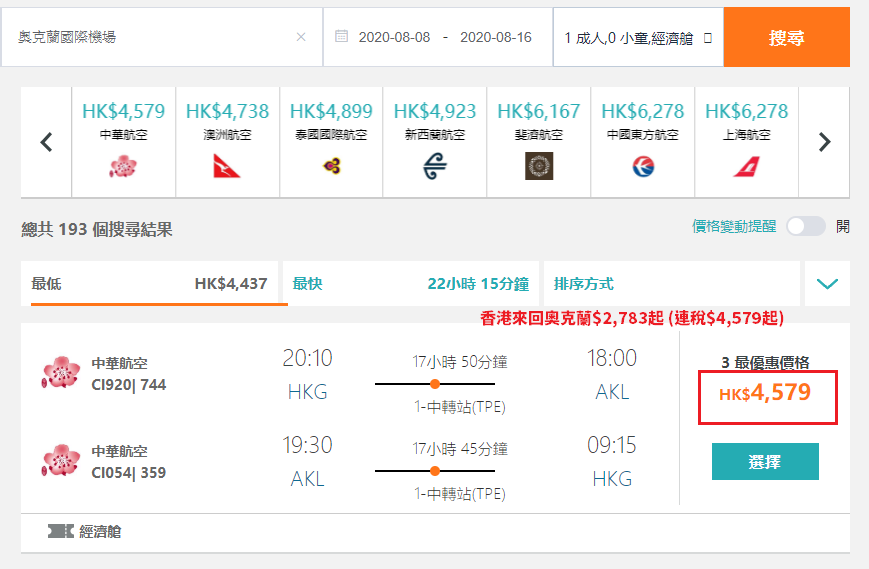This screenshot has height=569, width=869.
Task: Show more airlines with the right arrow
Action: (x=825, y=142)
